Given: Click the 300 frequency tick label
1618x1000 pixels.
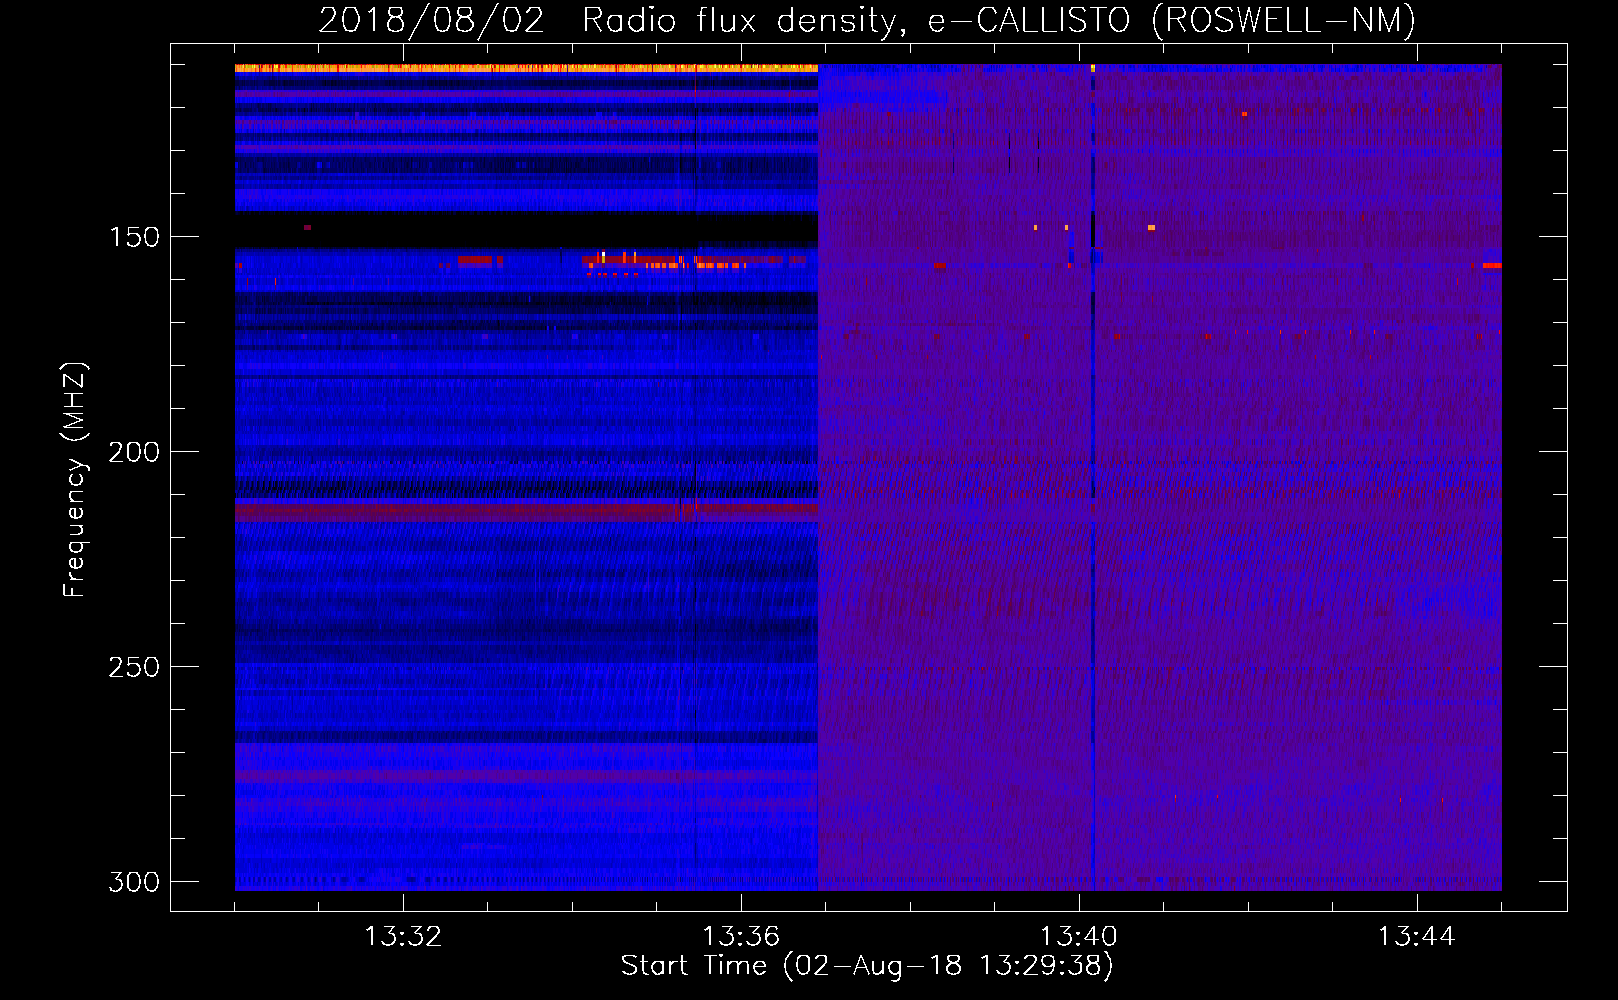Looking at the screenshot, I should (x=134, y=882).
